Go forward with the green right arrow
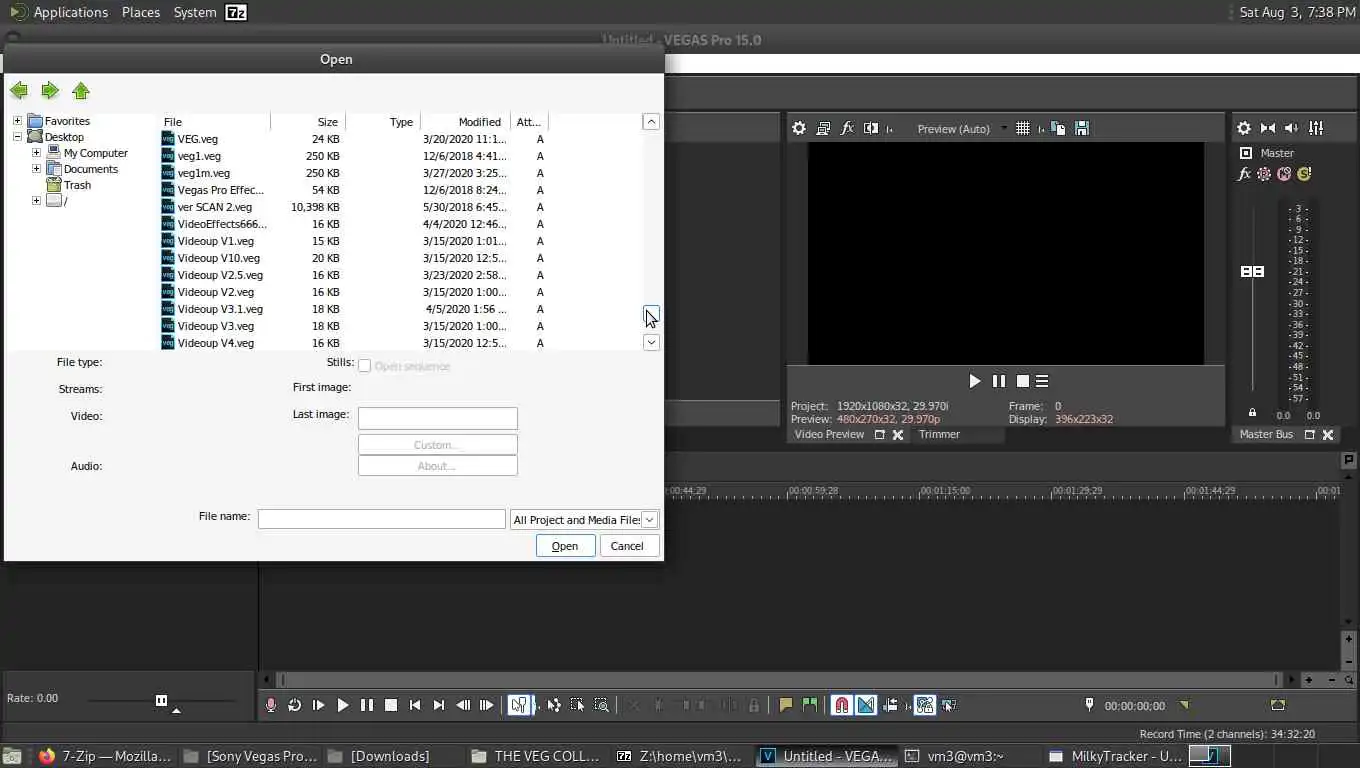This screenshot has width=1360, height=768. point(50,91)
